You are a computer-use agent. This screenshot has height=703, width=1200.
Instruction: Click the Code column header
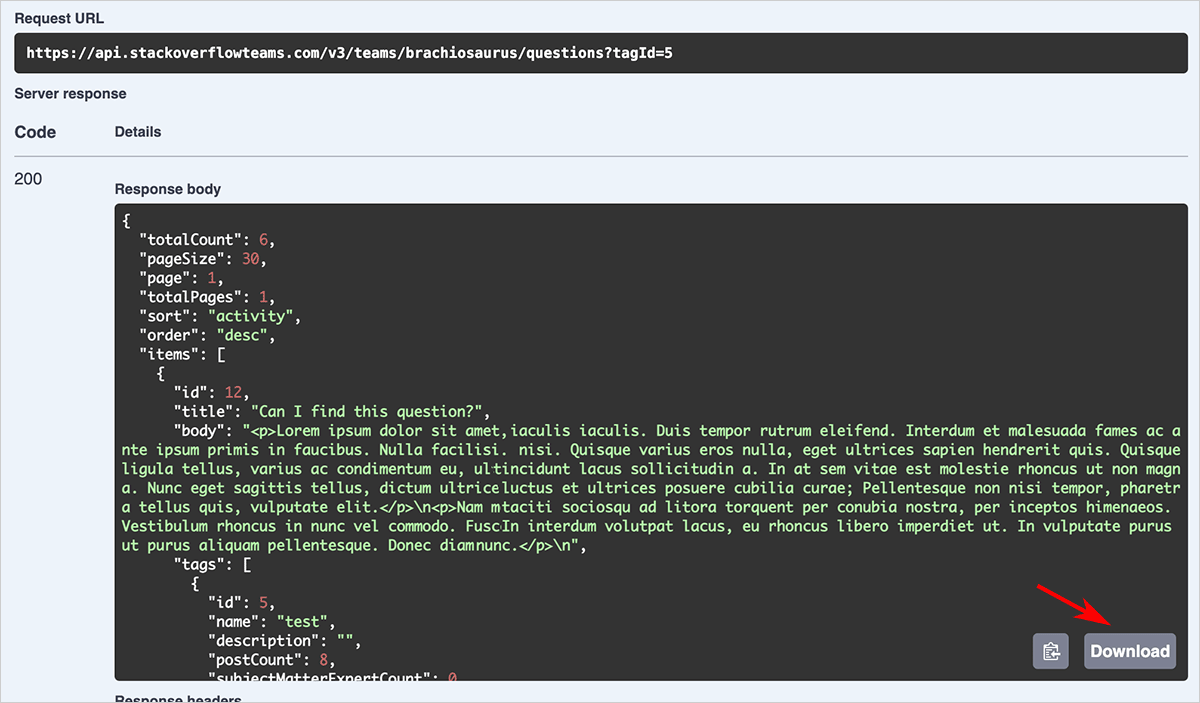[x=35, y=132]
